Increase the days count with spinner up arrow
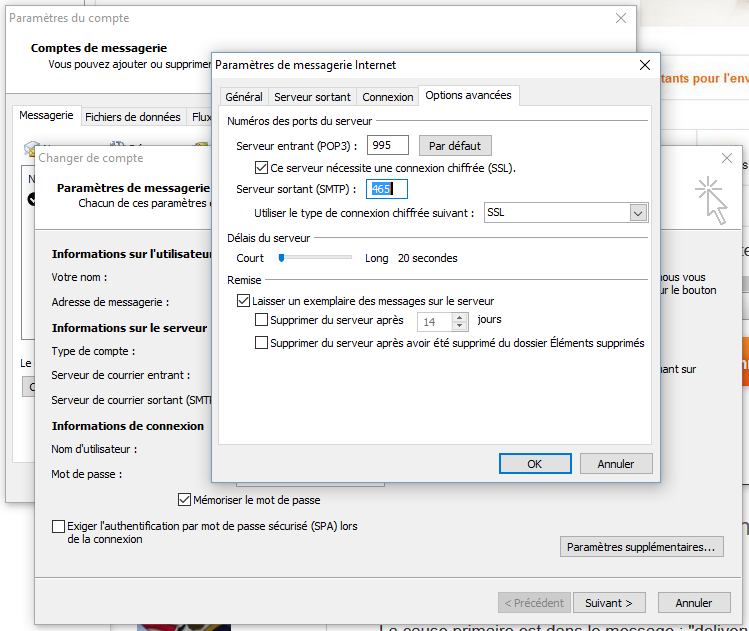This screenshot has height=631, width=749. pos(460,318)
